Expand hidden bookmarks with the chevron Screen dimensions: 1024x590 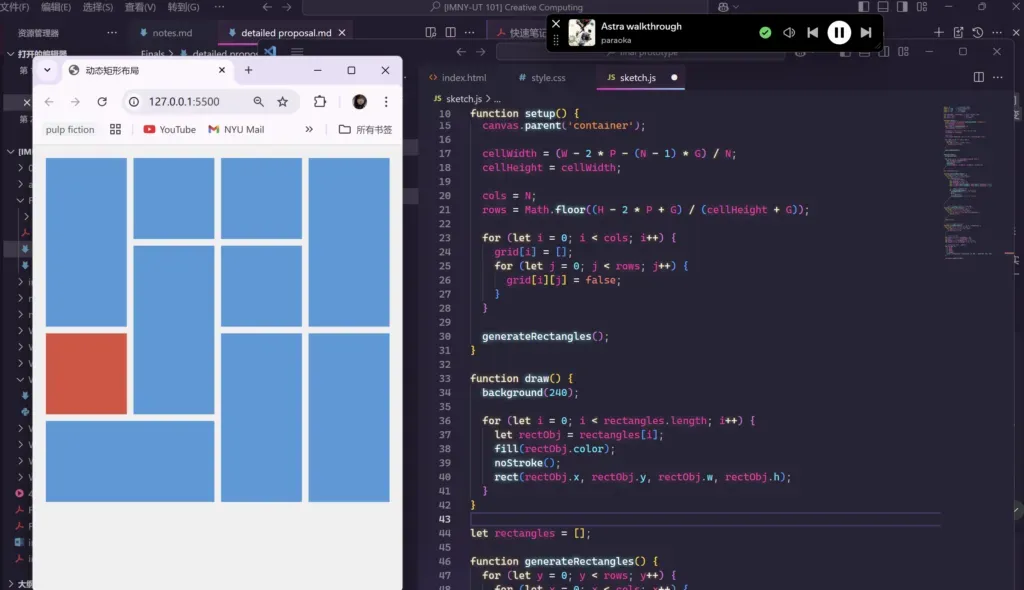pyautogui.click(x=309, y=129)
